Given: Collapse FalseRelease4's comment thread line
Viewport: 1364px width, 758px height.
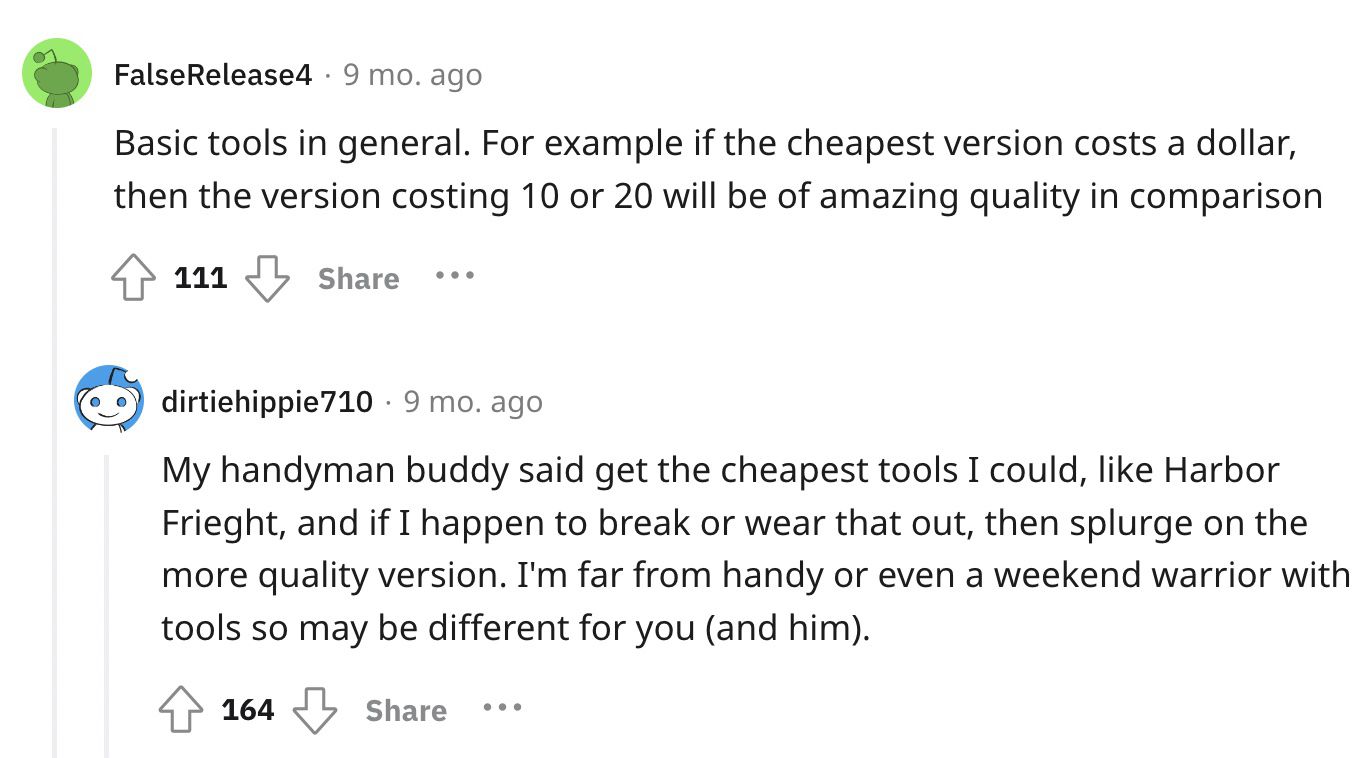Looking at the screenshot, I should coord(56,440).
